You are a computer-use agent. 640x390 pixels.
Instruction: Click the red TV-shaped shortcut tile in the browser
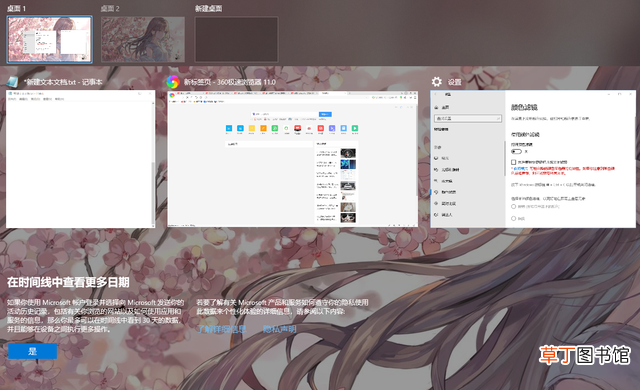(298, 128)
